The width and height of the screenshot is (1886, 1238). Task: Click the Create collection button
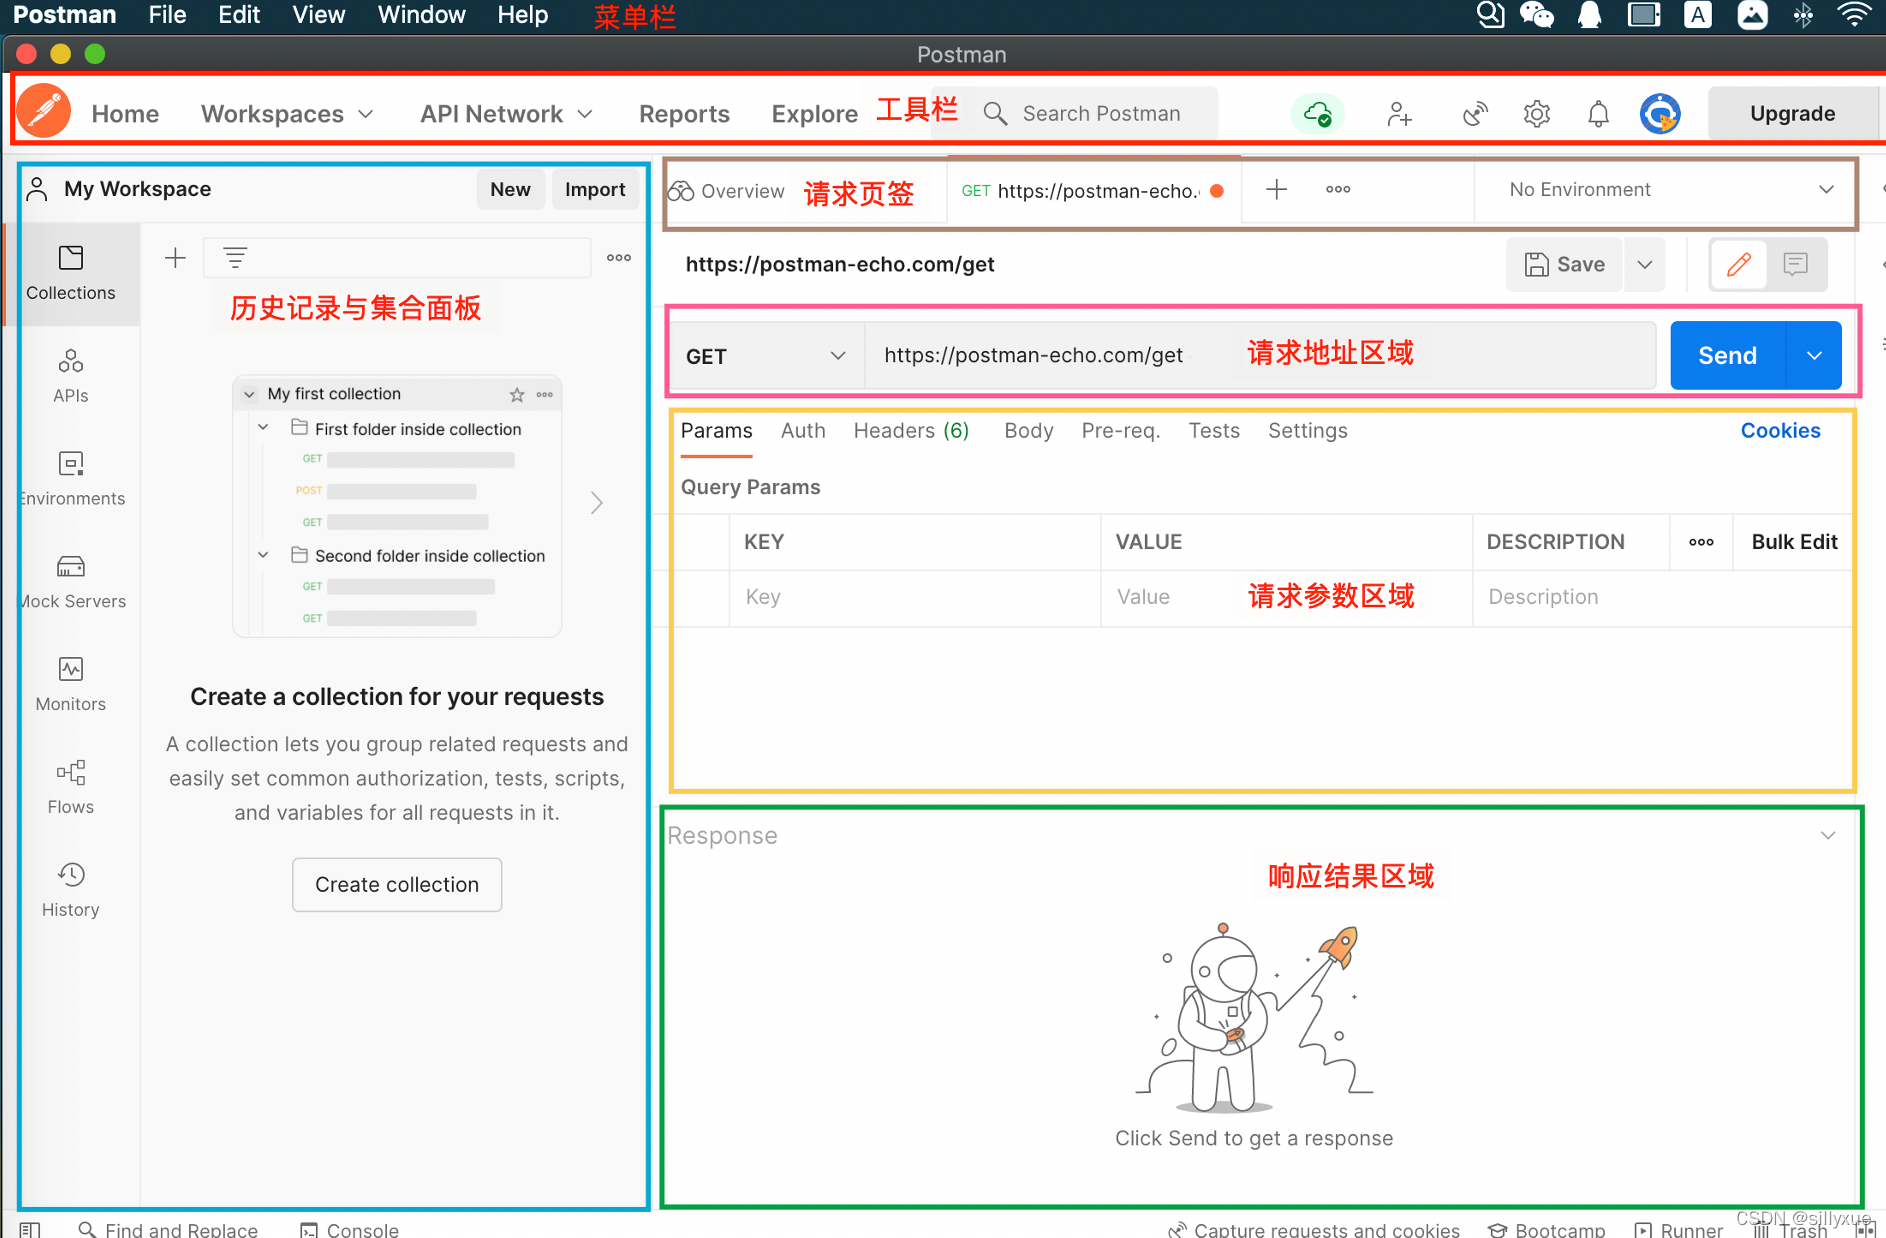pos(397,884)
